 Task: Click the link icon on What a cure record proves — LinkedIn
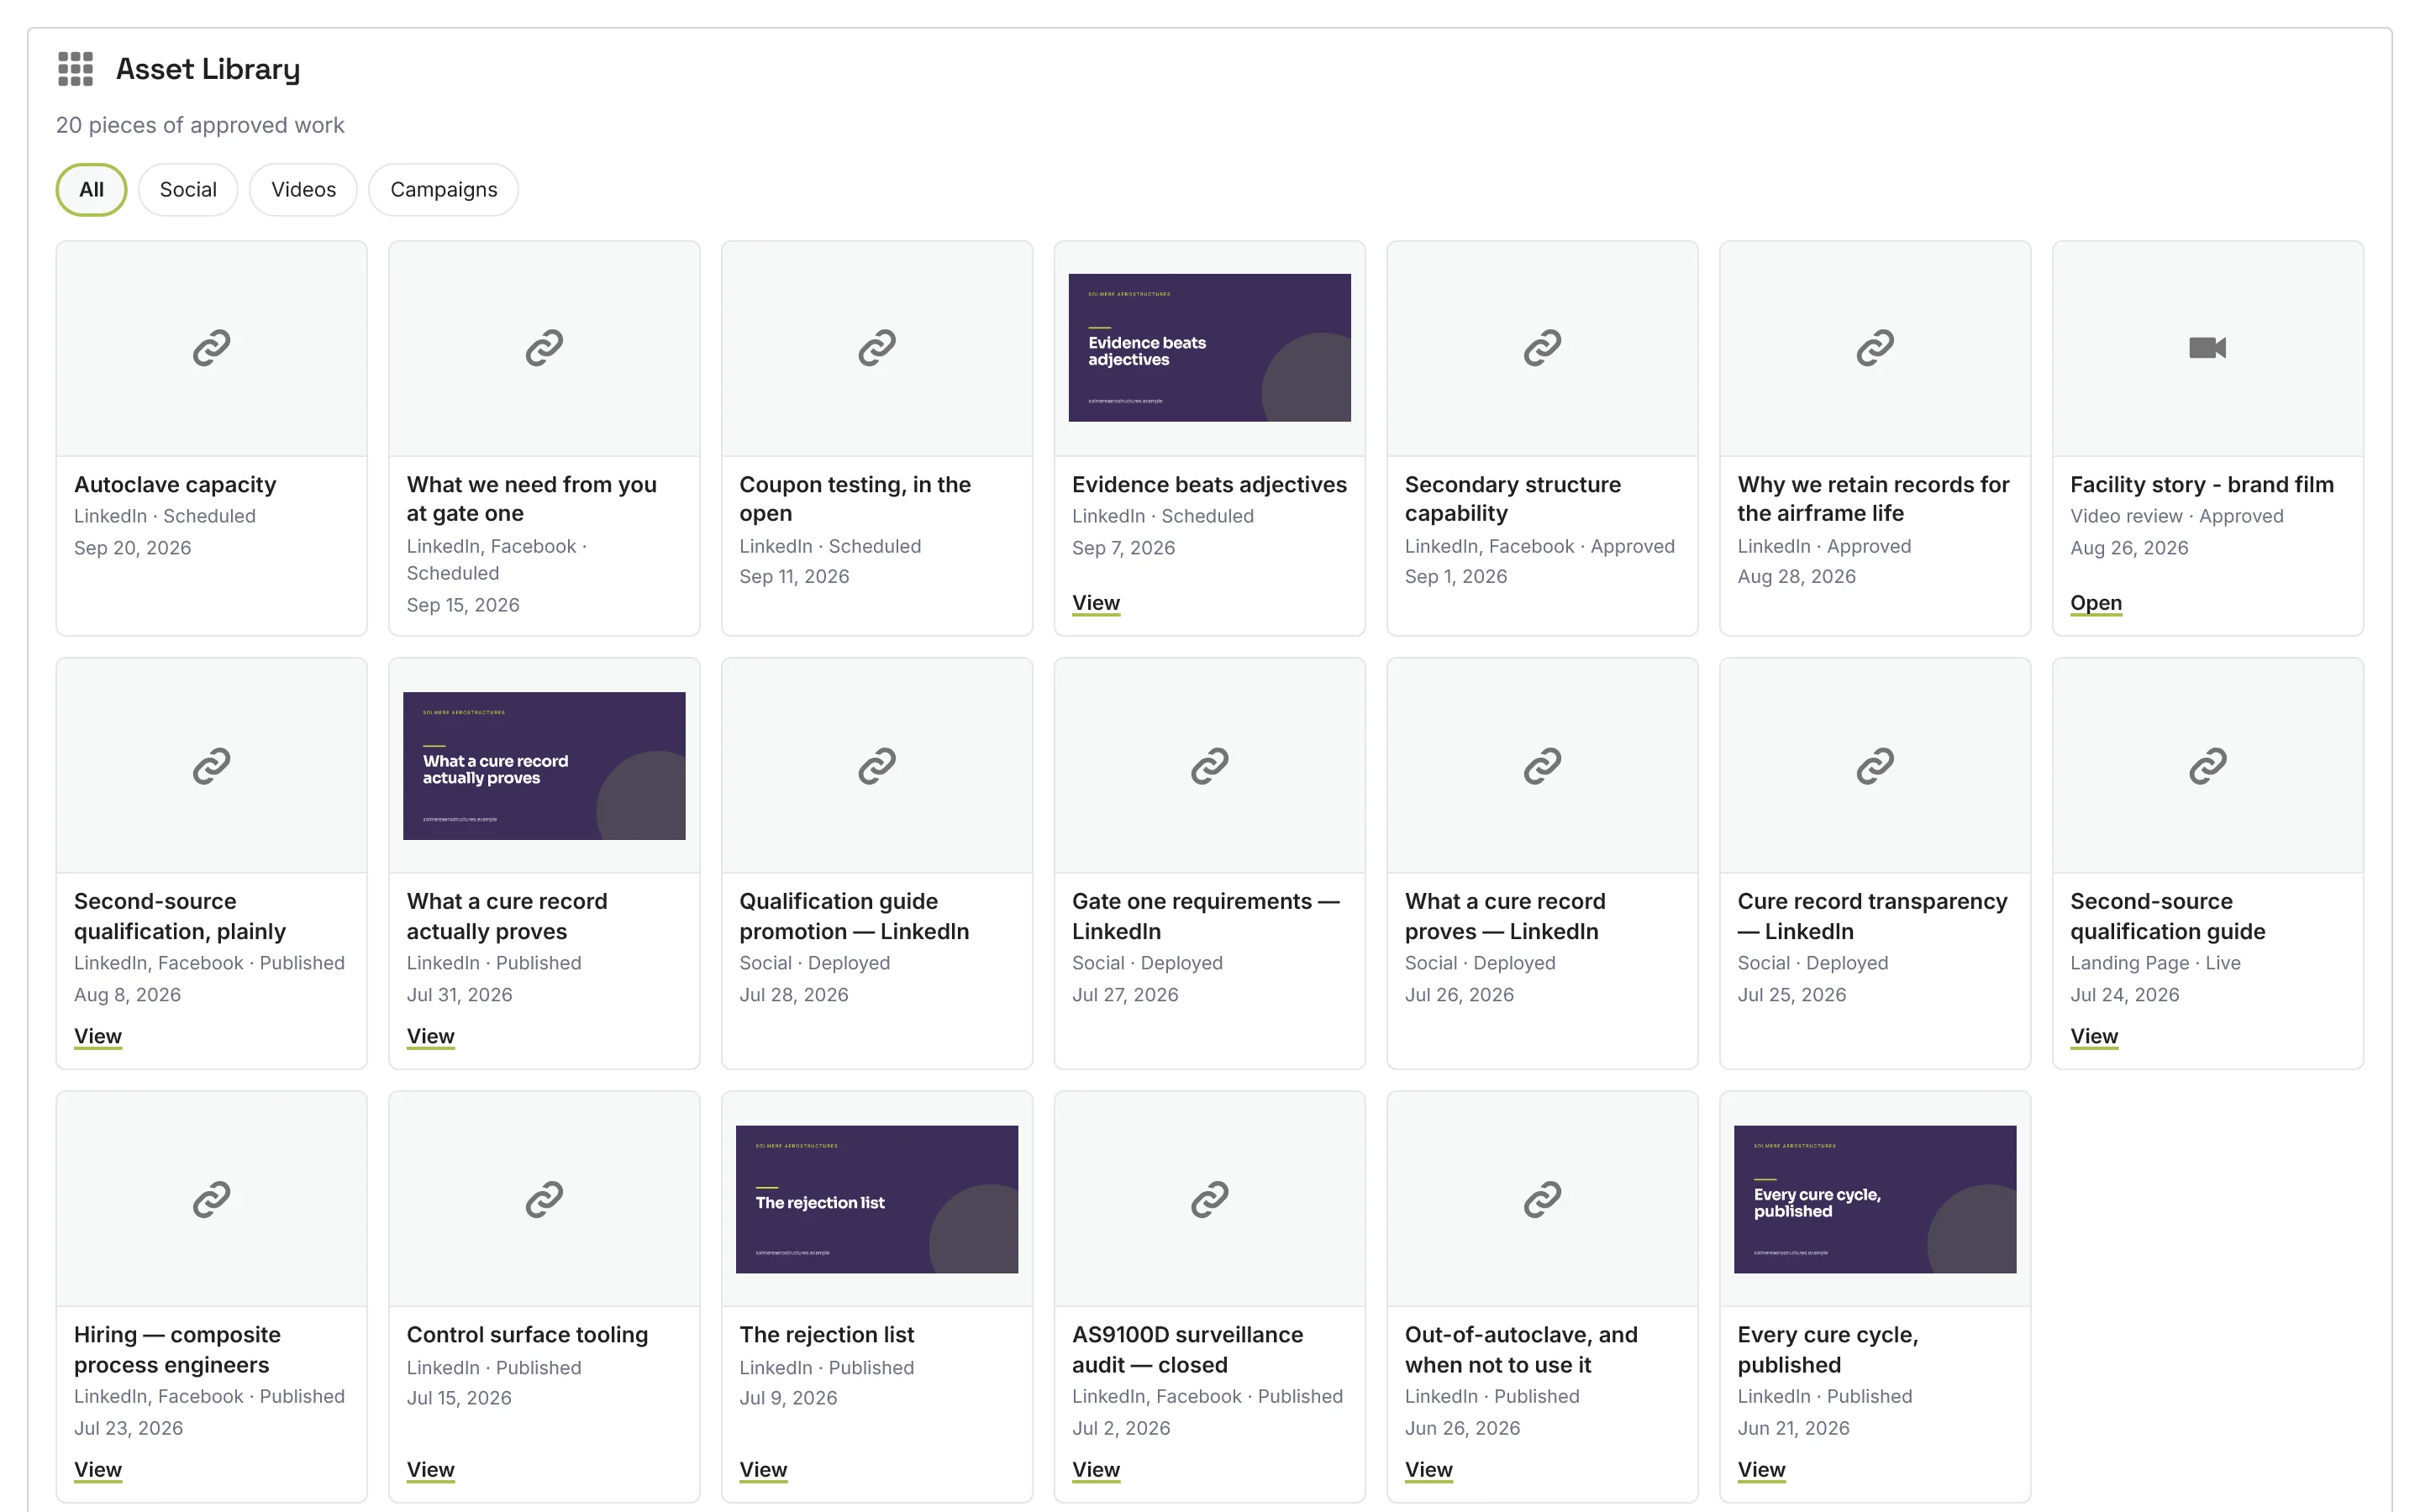(1542, 766)
